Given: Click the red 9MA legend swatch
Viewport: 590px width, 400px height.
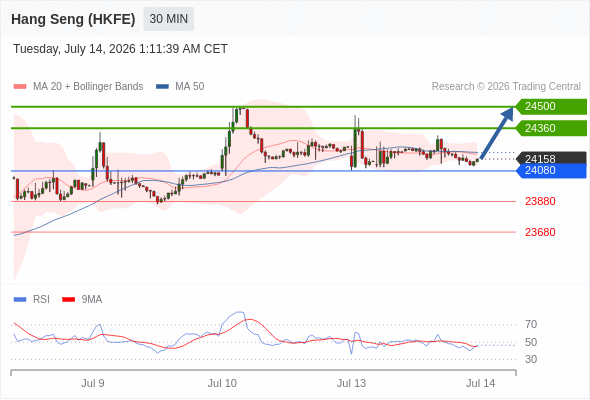Looking at the screenshot, I should click(68, 300).
